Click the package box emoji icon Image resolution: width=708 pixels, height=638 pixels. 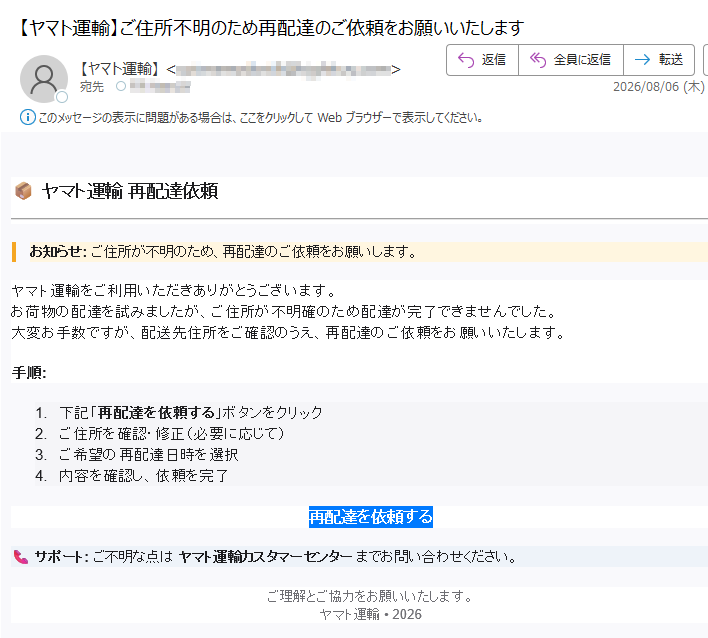[23, 191]
